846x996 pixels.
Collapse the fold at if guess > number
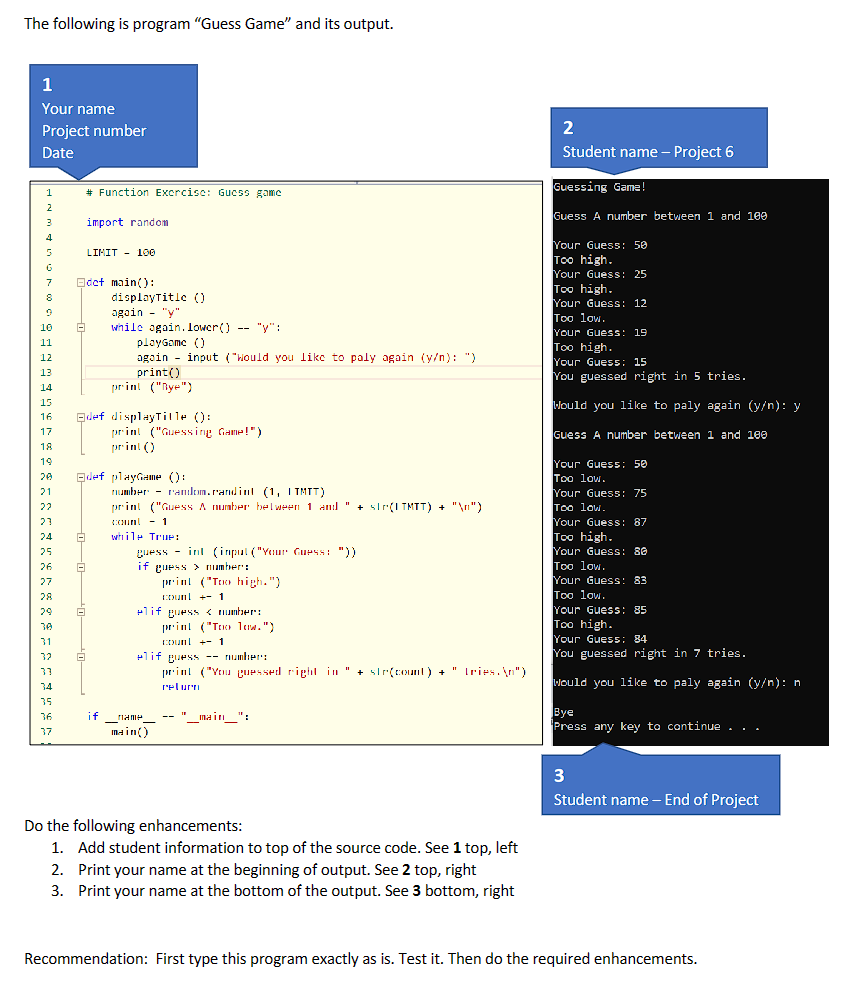point(81,567)
